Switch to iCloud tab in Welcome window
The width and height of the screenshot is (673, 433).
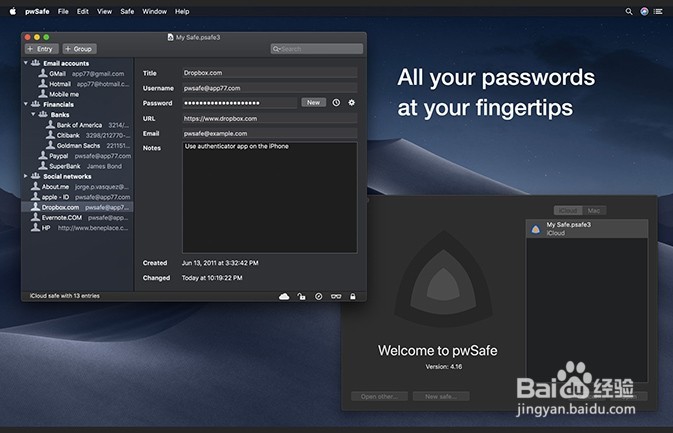[568, 210]
